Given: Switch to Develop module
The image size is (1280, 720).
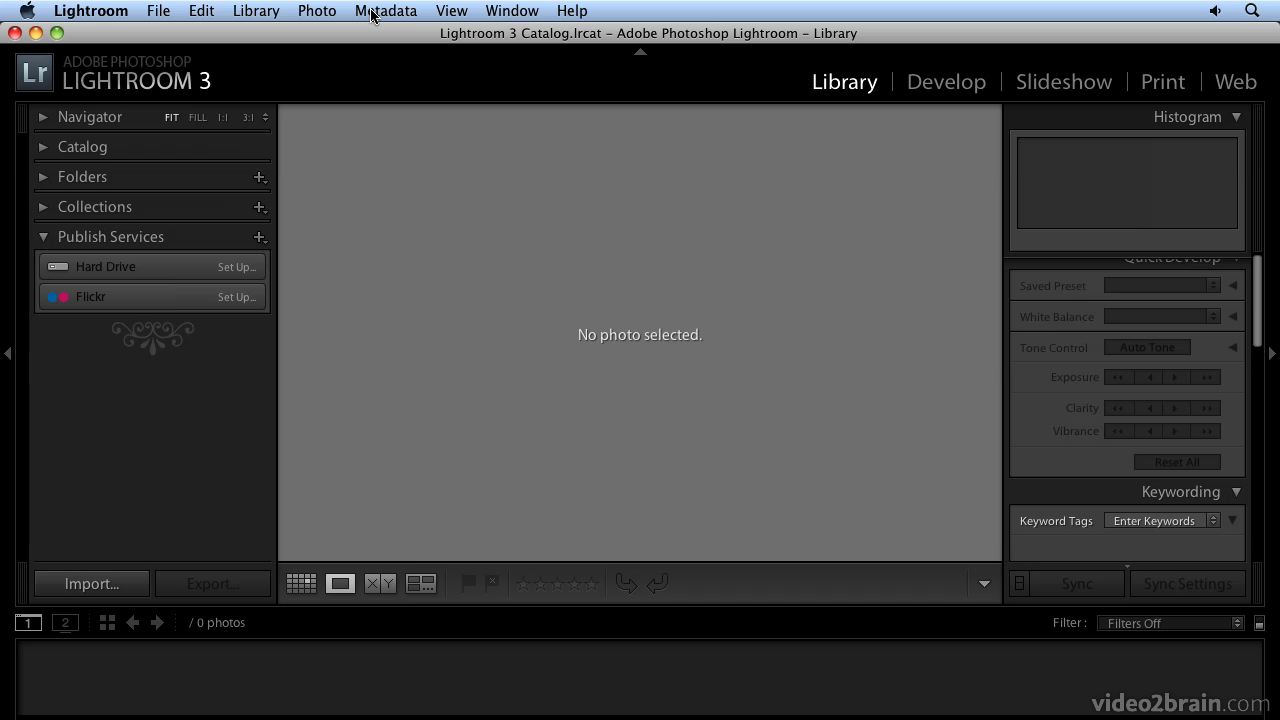Looking at the screenshot, I should click(x=946, y=82).
